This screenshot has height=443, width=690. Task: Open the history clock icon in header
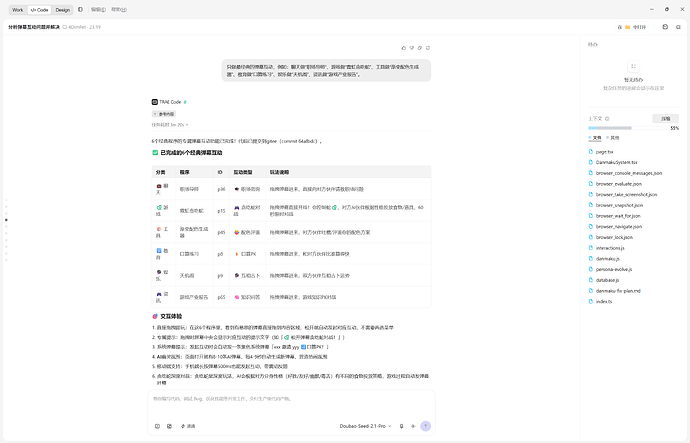[x=665, y=27]
